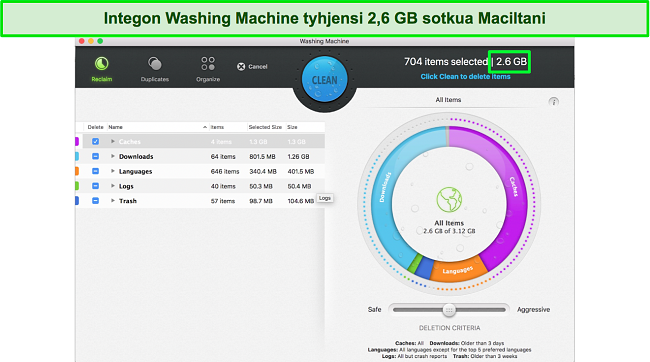Toggle the Downloads delete checkbox
Screen dimensions: 650x362
95,156
